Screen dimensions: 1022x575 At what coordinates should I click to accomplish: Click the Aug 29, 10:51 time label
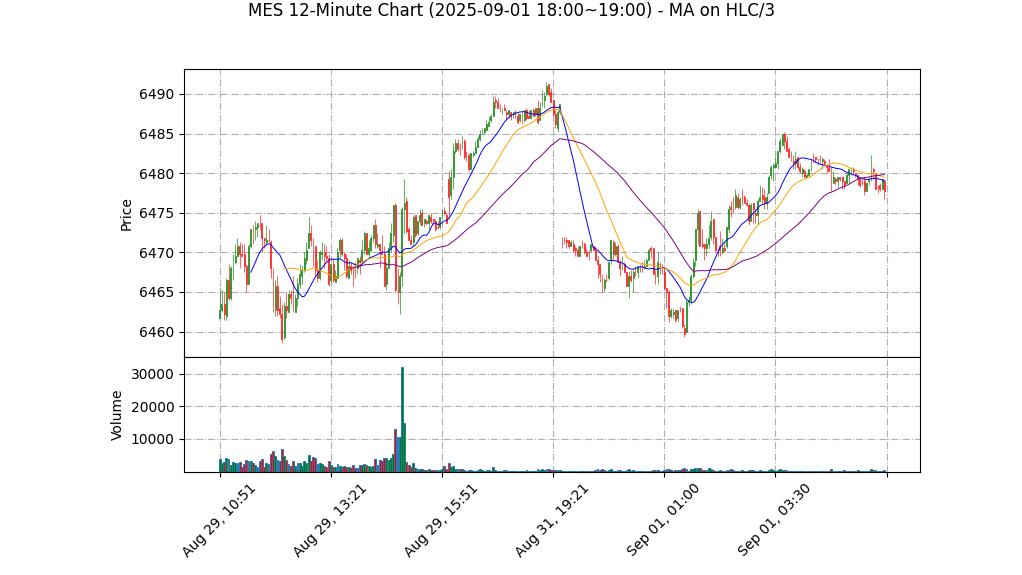click(x=218, y=520)
